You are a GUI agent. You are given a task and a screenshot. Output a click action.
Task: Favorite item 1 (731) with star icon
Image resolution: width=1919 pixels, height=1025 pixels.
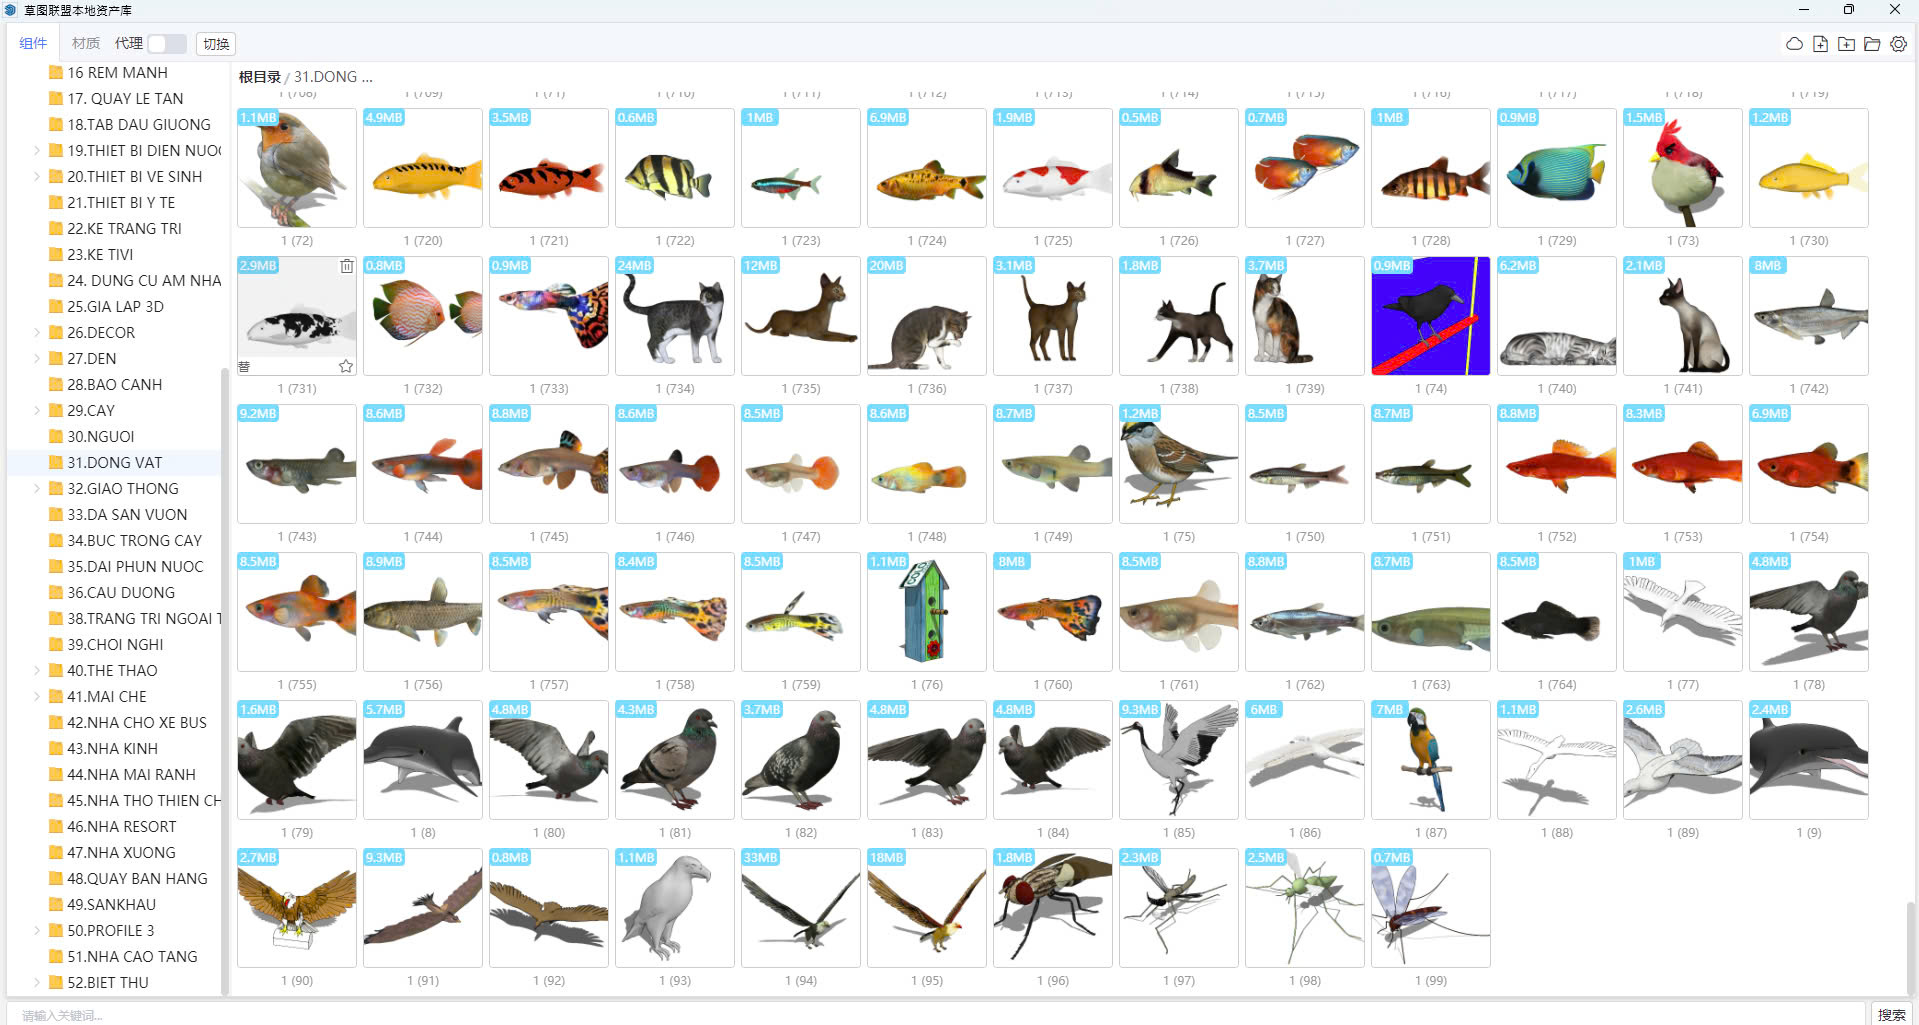(346, 366)
